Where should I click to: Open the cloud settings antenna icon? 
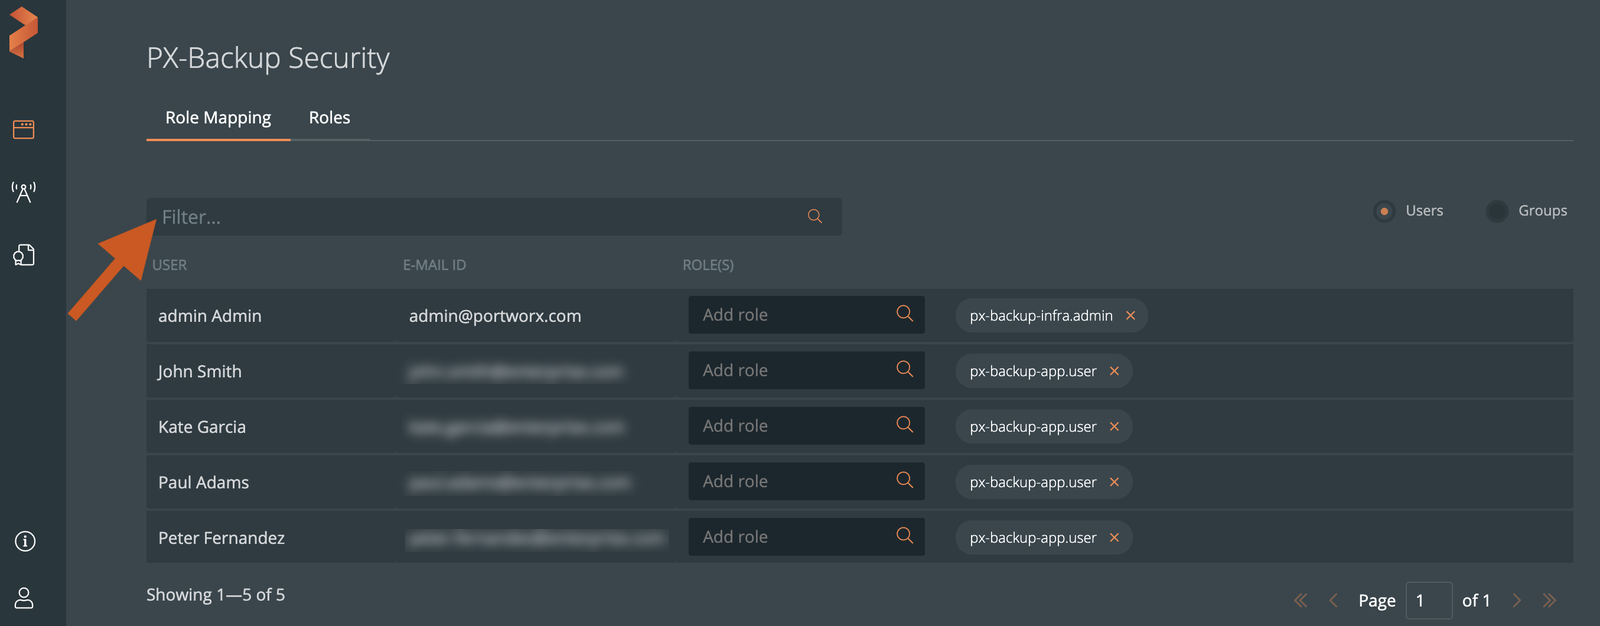point(24,192)
